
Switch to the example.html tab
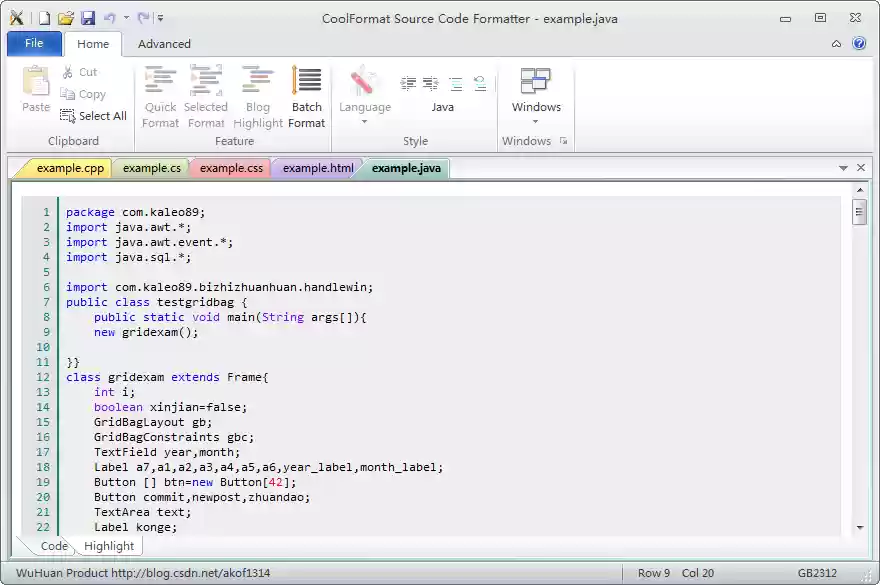coord(315,168)
